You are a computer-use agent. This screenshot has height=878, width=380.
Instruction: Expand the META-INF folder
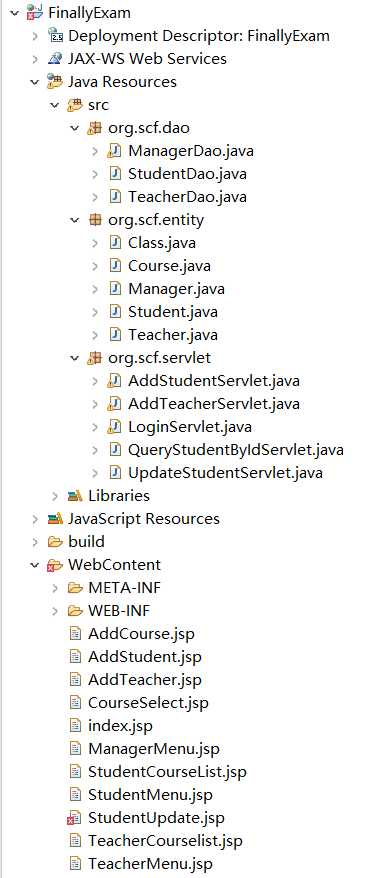tap(55, 588)
